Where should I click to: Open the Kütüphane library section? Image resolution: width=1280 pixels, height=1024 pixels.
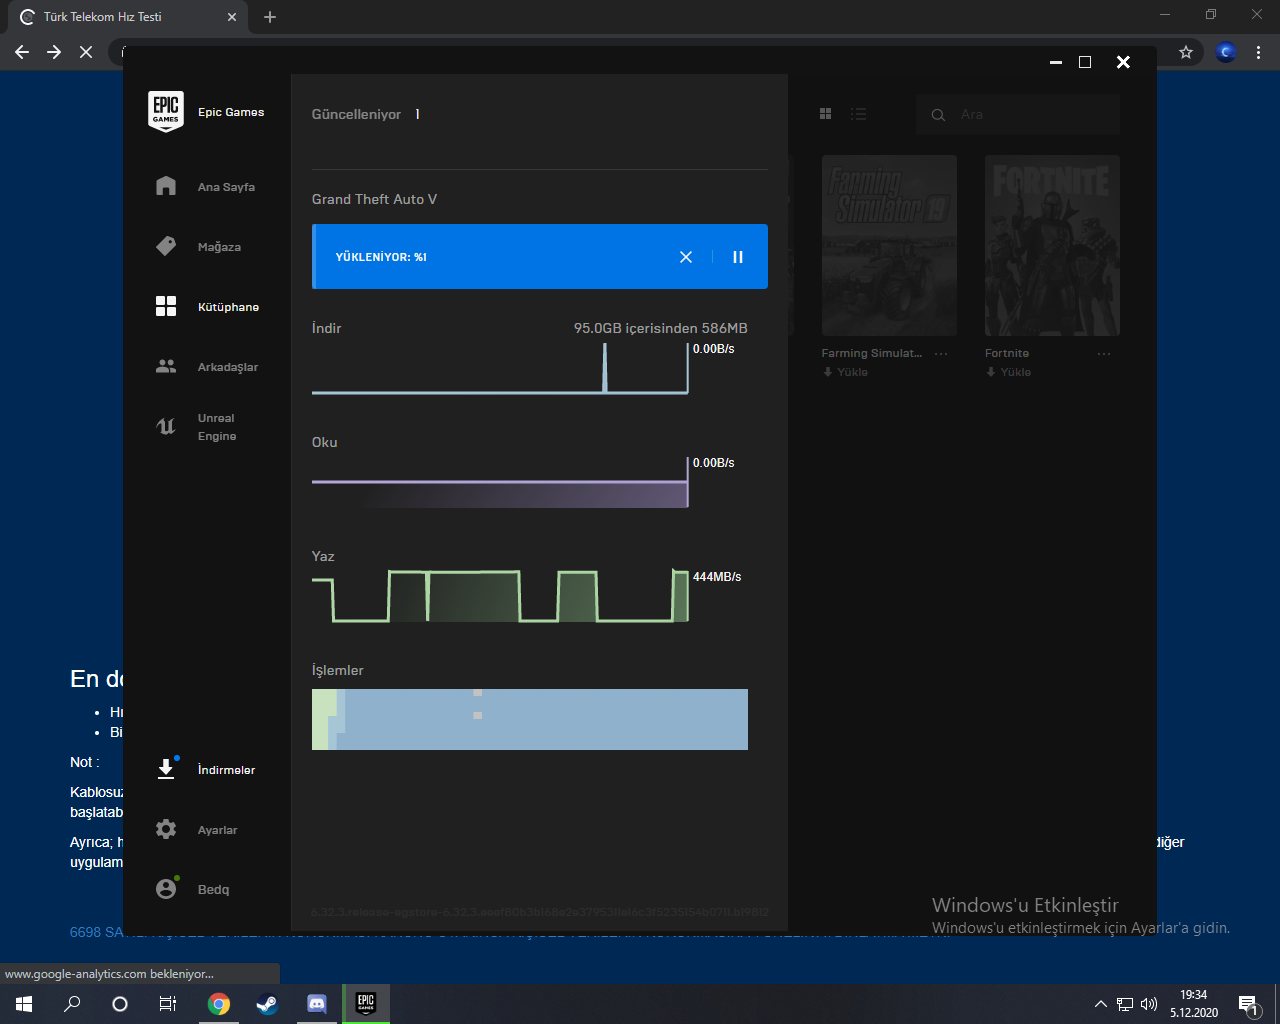tap(227, 307)
